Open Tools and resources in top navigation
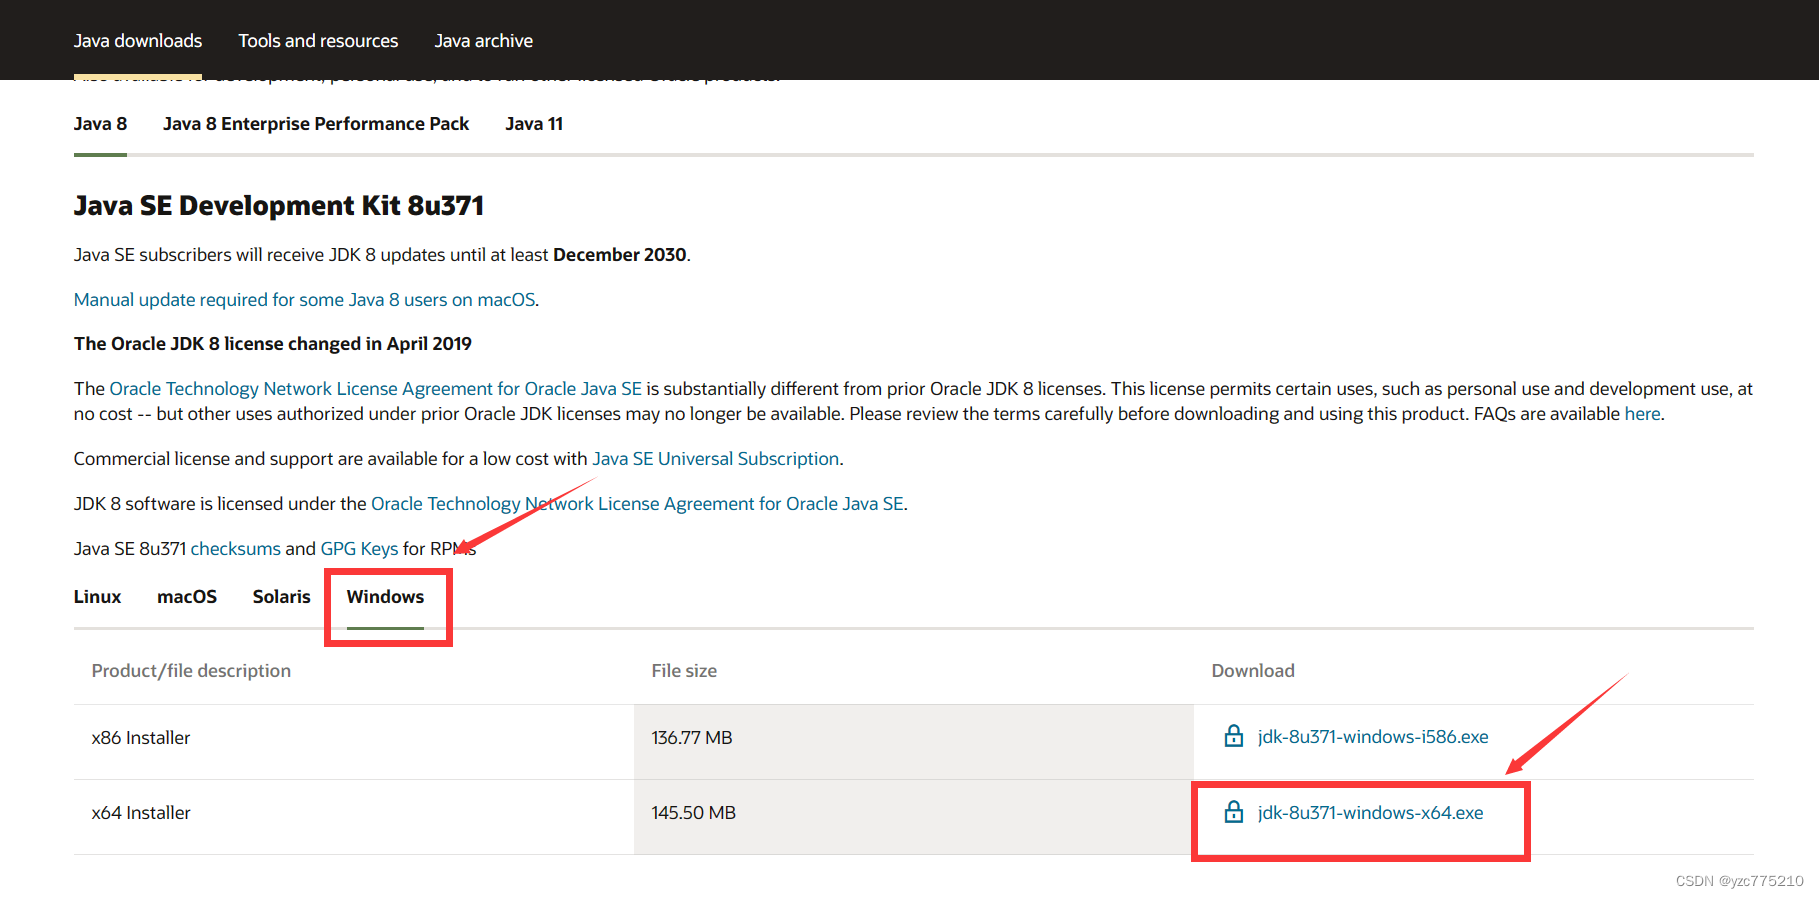 pyautogui.click(x=318, y=41)
